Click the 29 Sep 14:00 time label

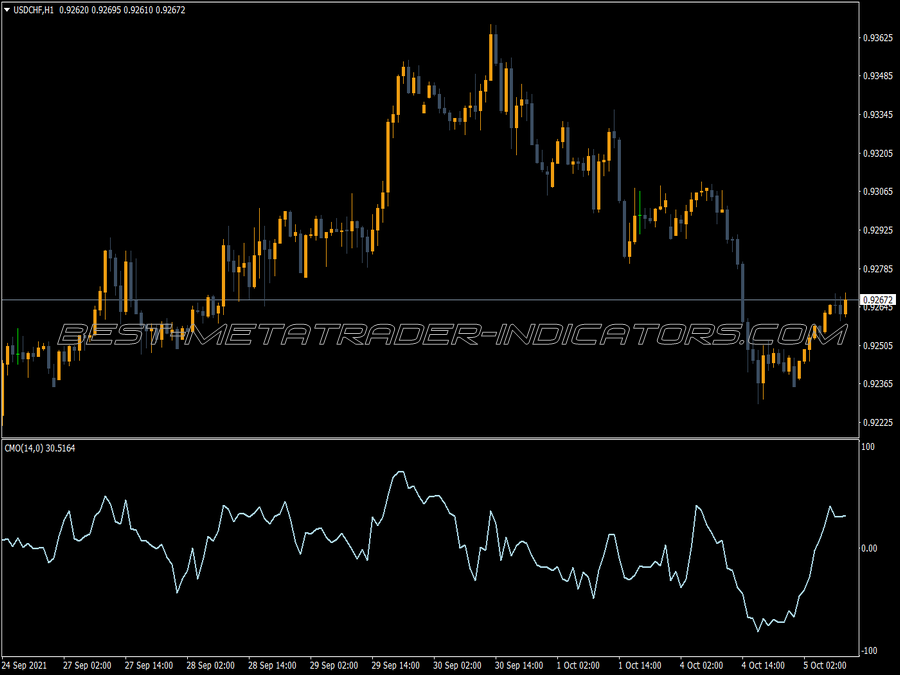(x=395, y=665)
